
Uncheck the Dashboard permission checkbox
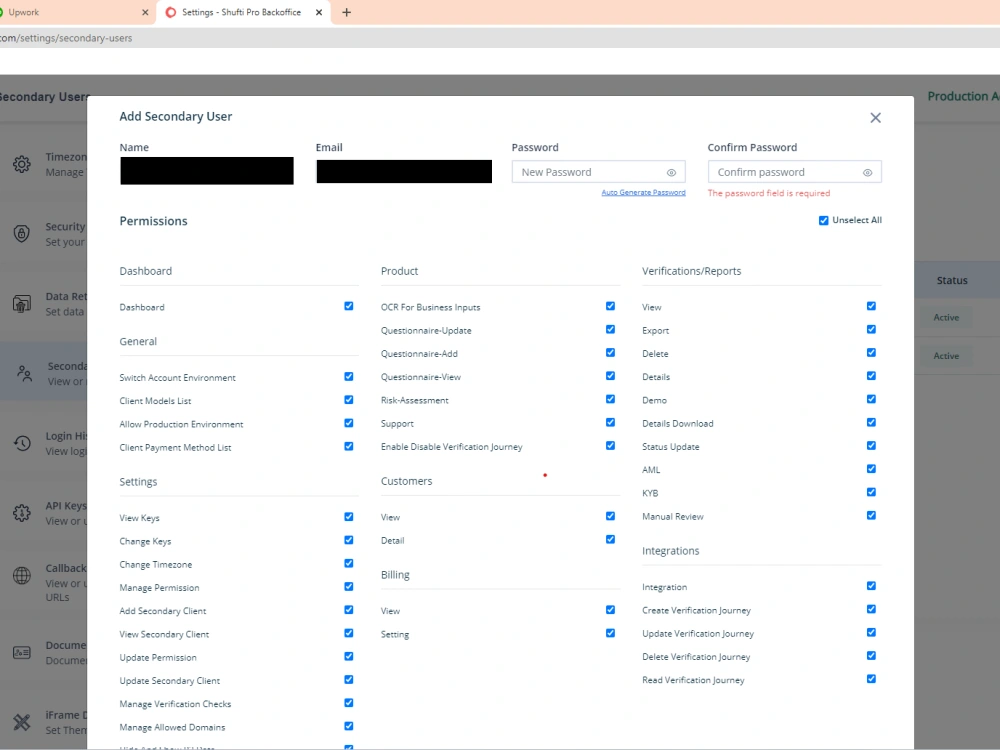point(349,306)
